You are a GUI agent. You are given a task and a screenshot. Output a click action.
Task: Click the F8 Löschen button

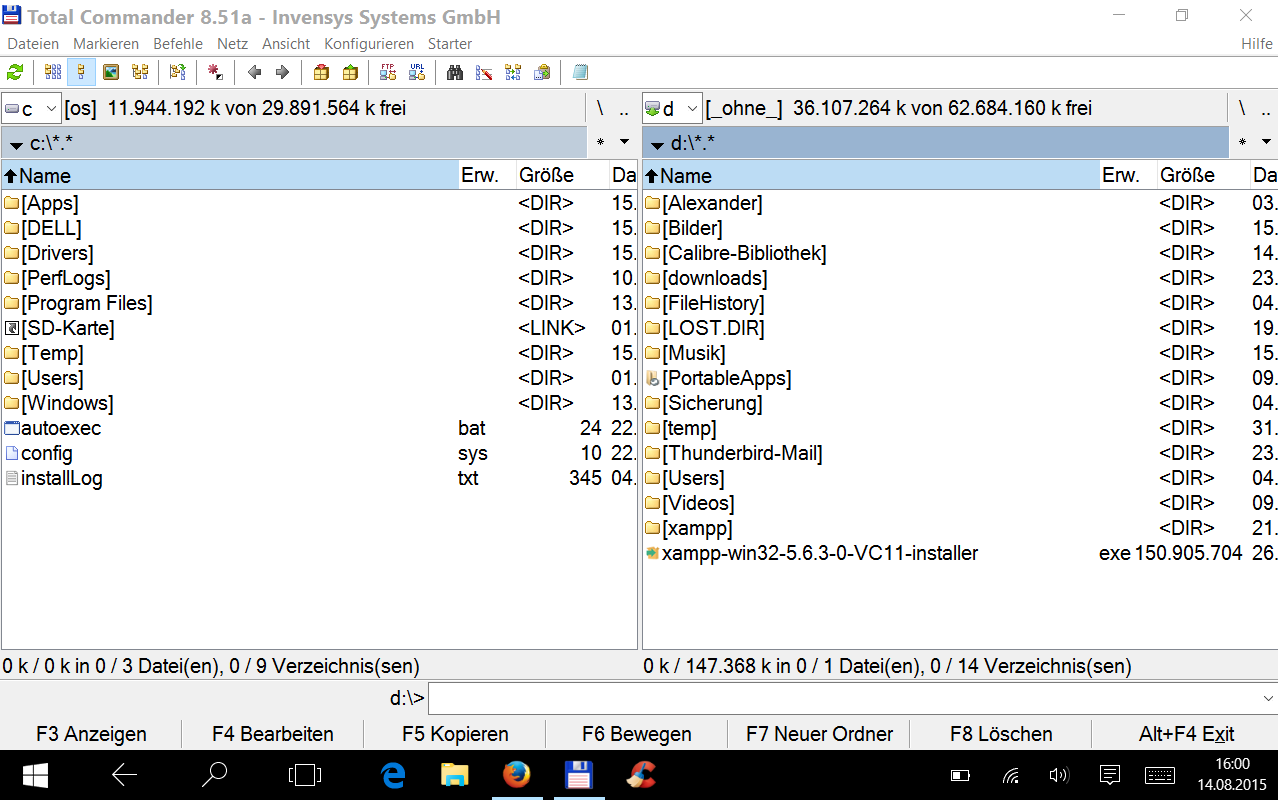(1001, 734)
